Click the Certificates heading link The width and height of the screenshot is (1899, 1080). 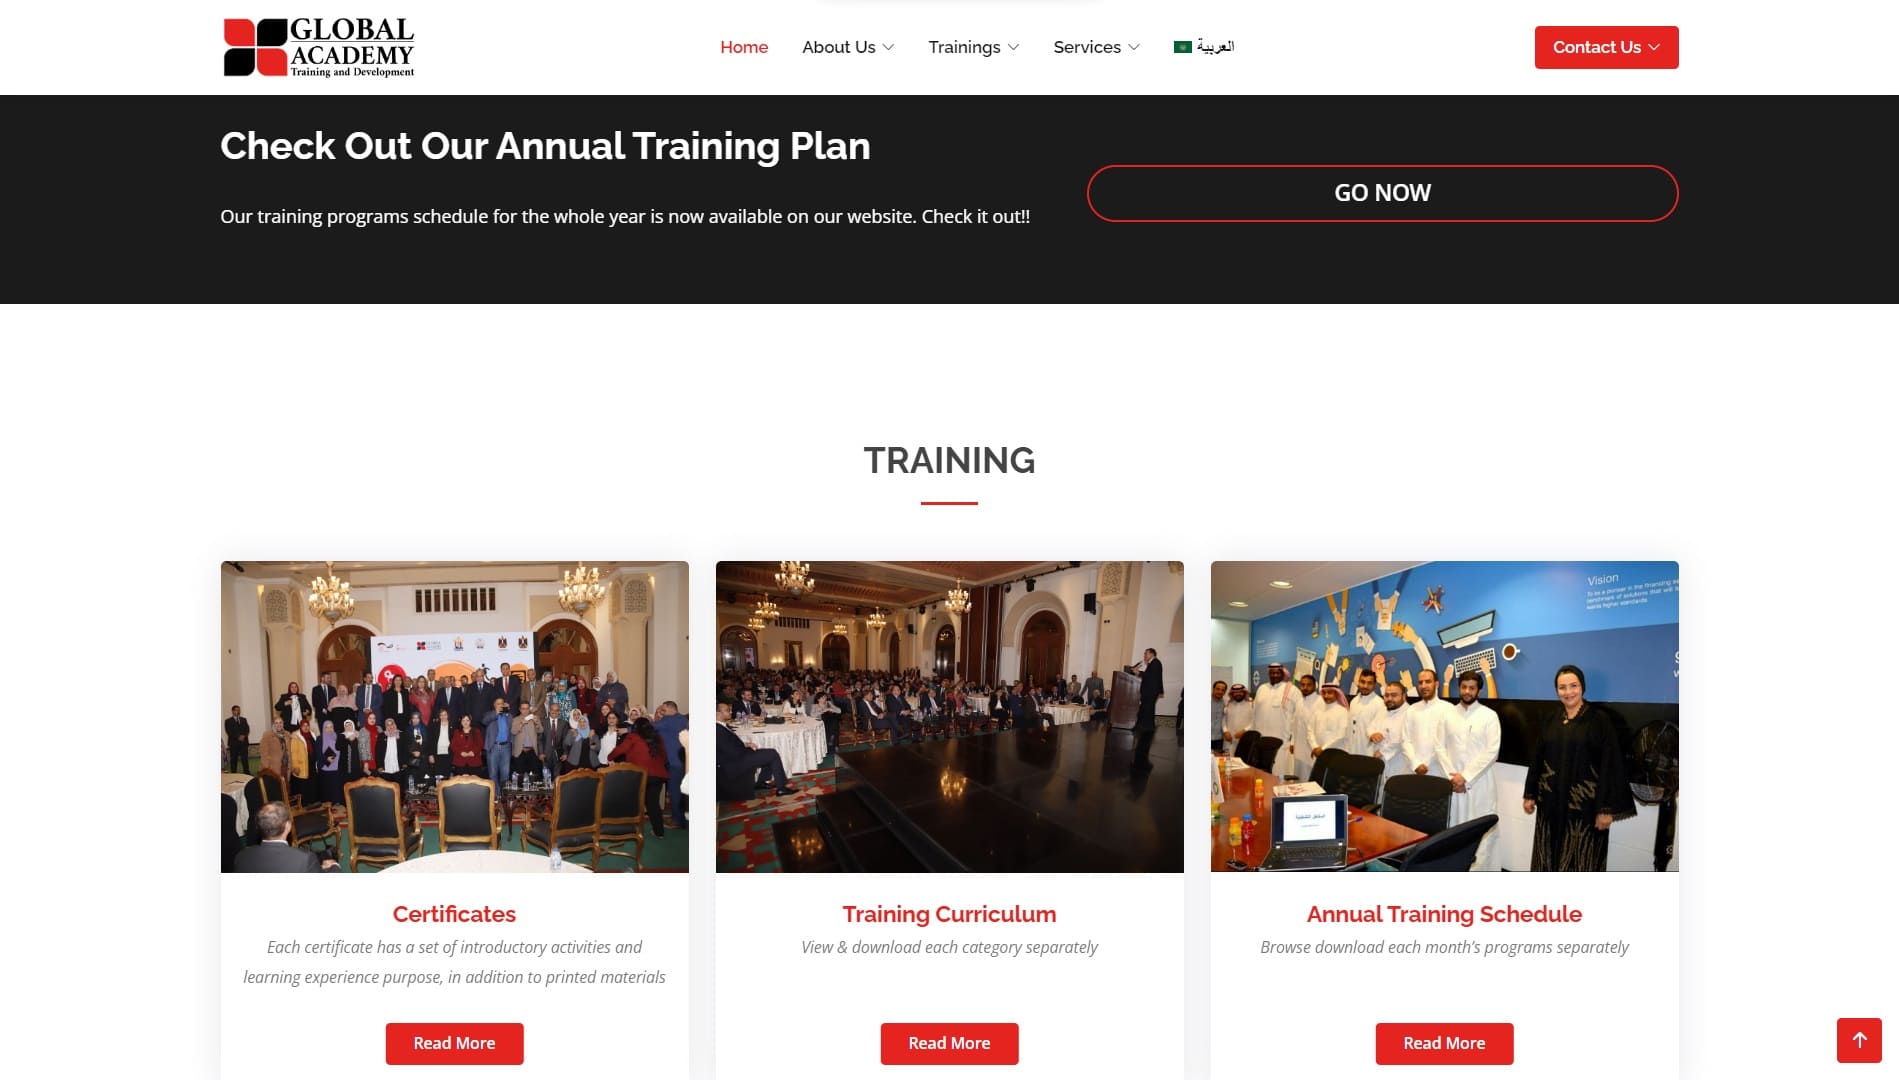click(x=454, y=914)
